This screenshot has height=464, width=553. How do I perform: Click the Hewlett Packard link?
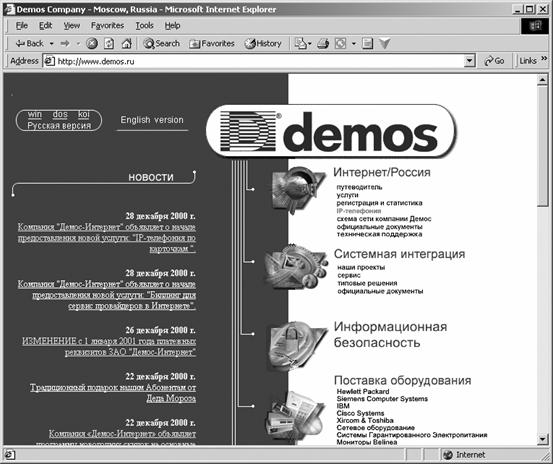(x=363, y=391)
